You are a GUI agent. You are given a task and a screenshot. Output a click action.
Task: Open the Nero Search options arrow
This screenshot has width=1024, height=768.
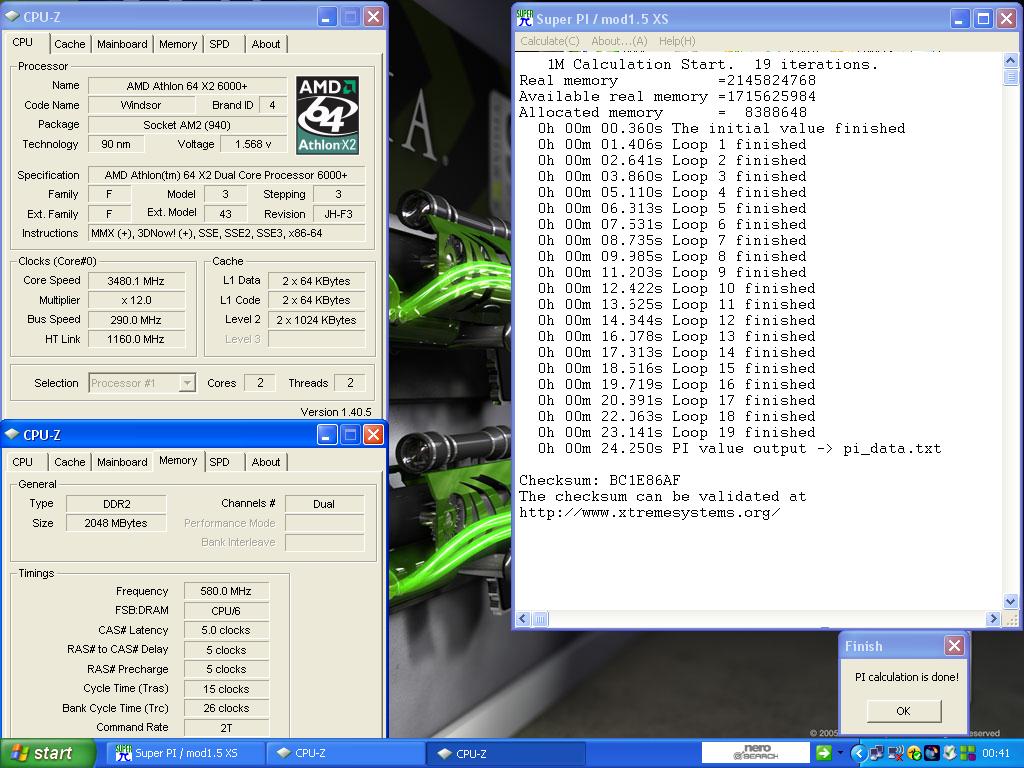click(x=840, y=753)
